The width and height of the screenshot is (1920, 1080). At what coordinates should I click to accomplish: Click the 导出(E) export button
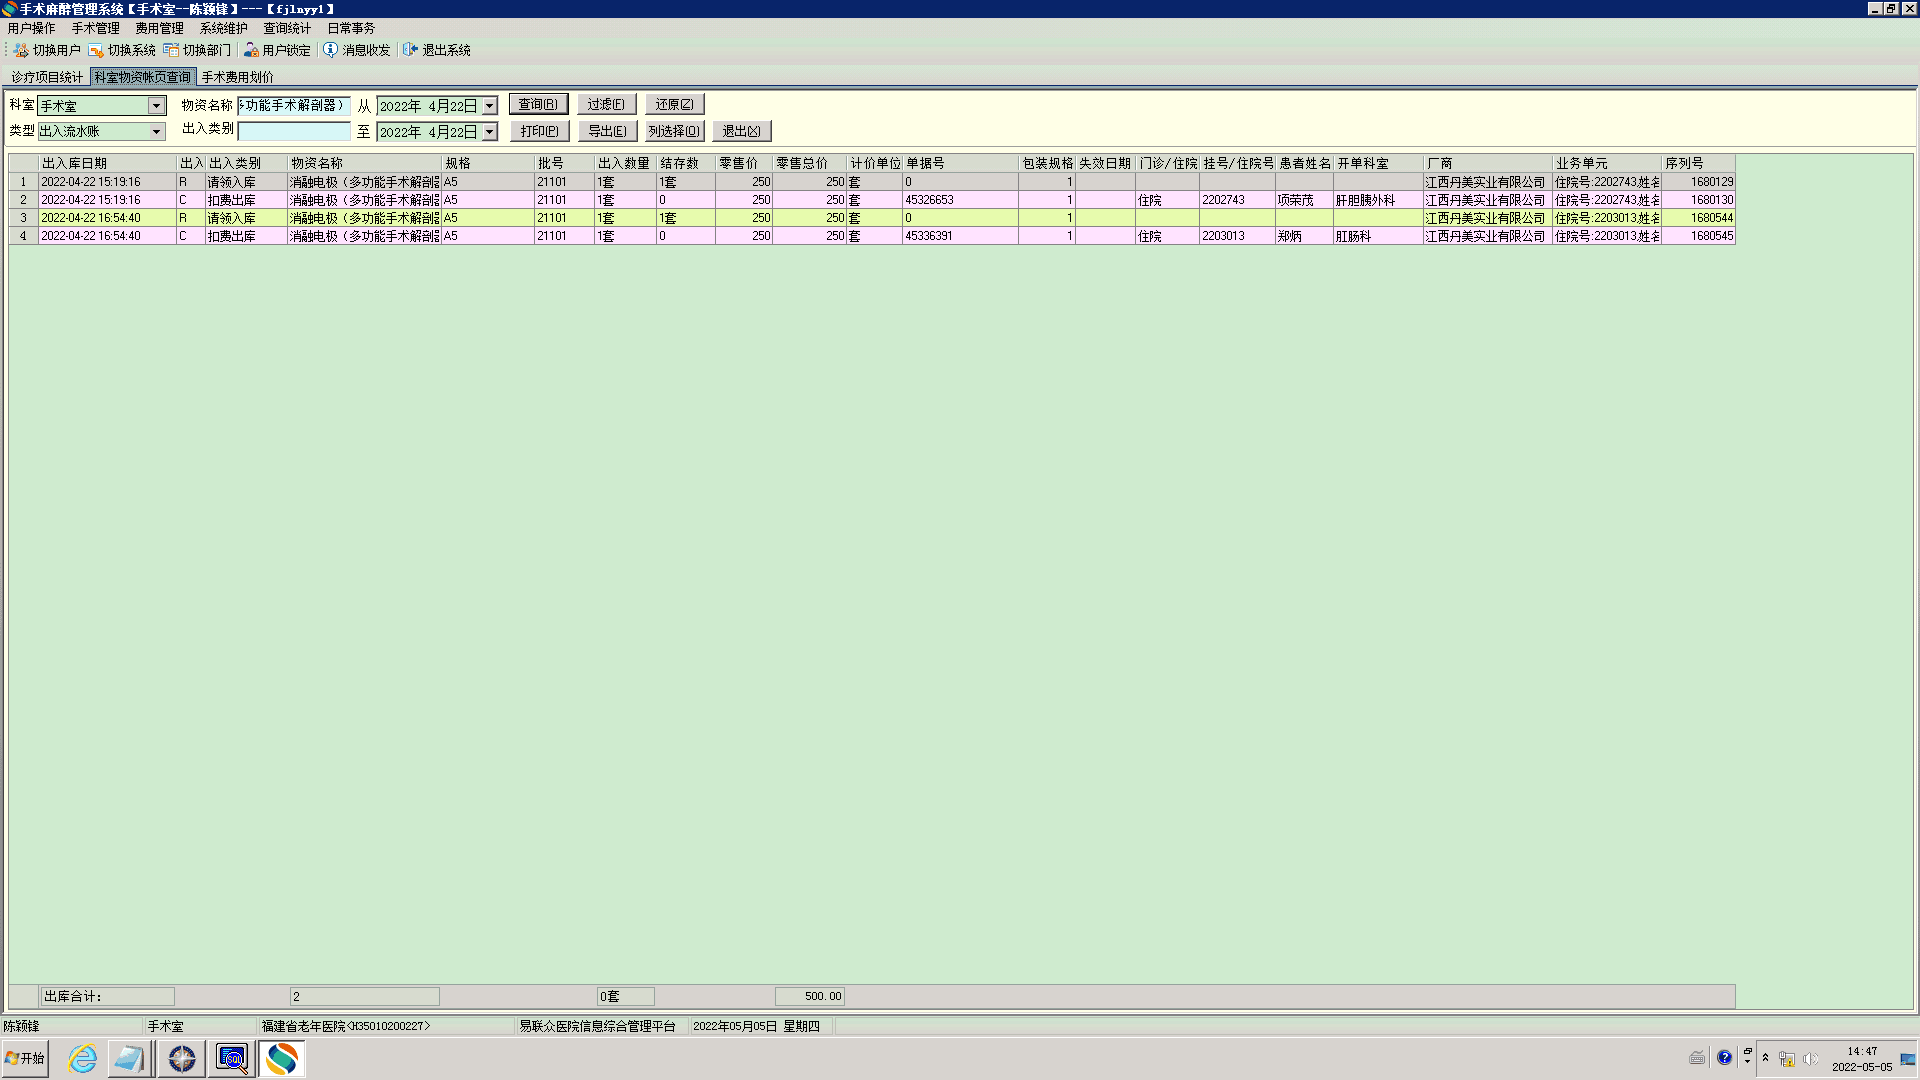click(x=607, y=131)
